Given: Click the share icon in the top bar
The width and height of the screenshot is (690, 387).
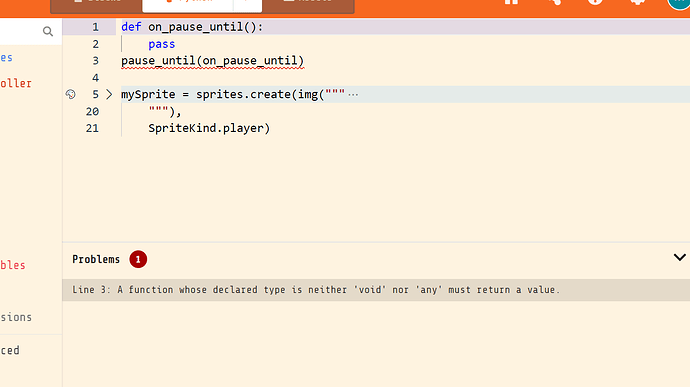Looking at the screenshot, I should [x=554, y=2].
